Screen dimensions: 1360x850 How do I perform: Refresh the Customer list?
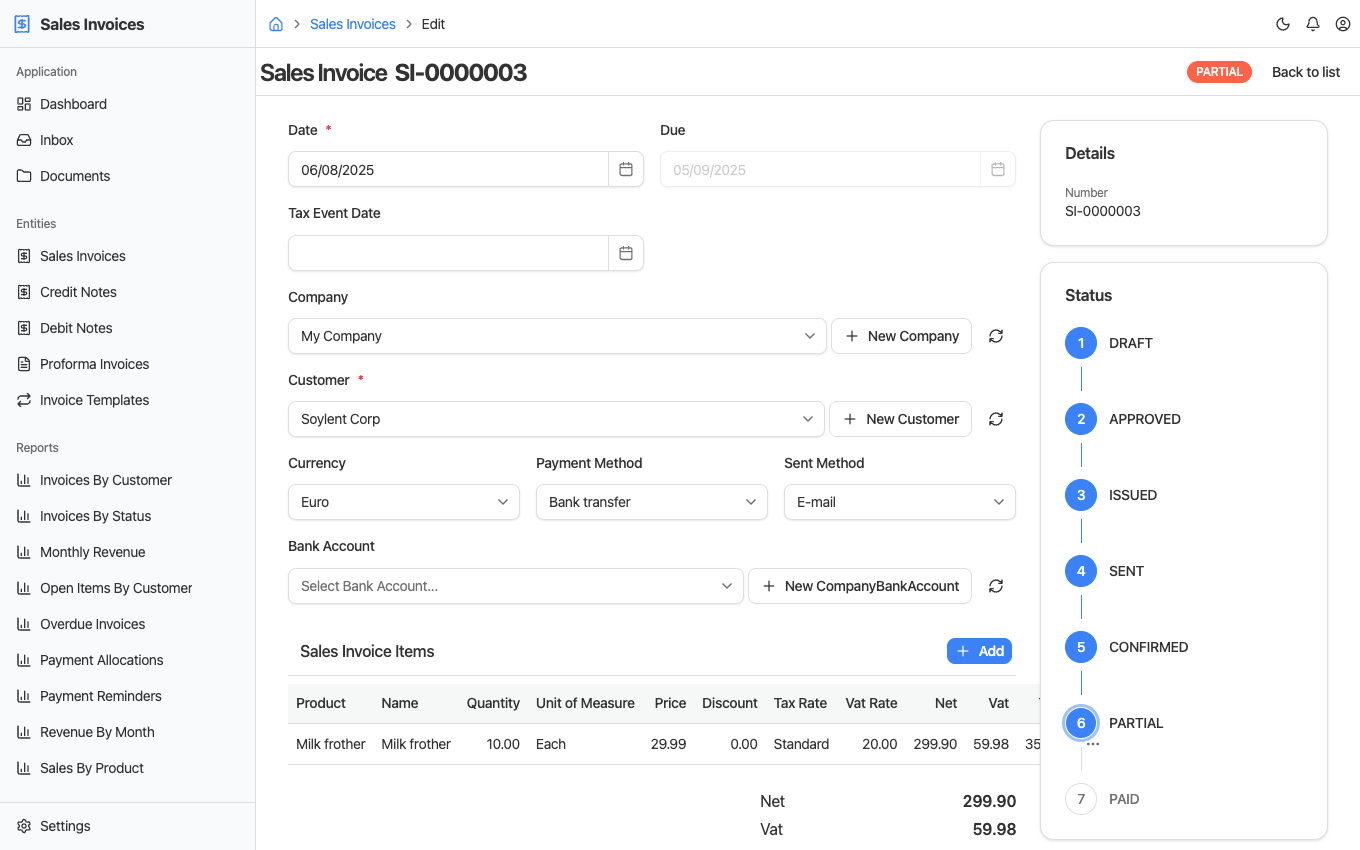(x=996, y=419)
